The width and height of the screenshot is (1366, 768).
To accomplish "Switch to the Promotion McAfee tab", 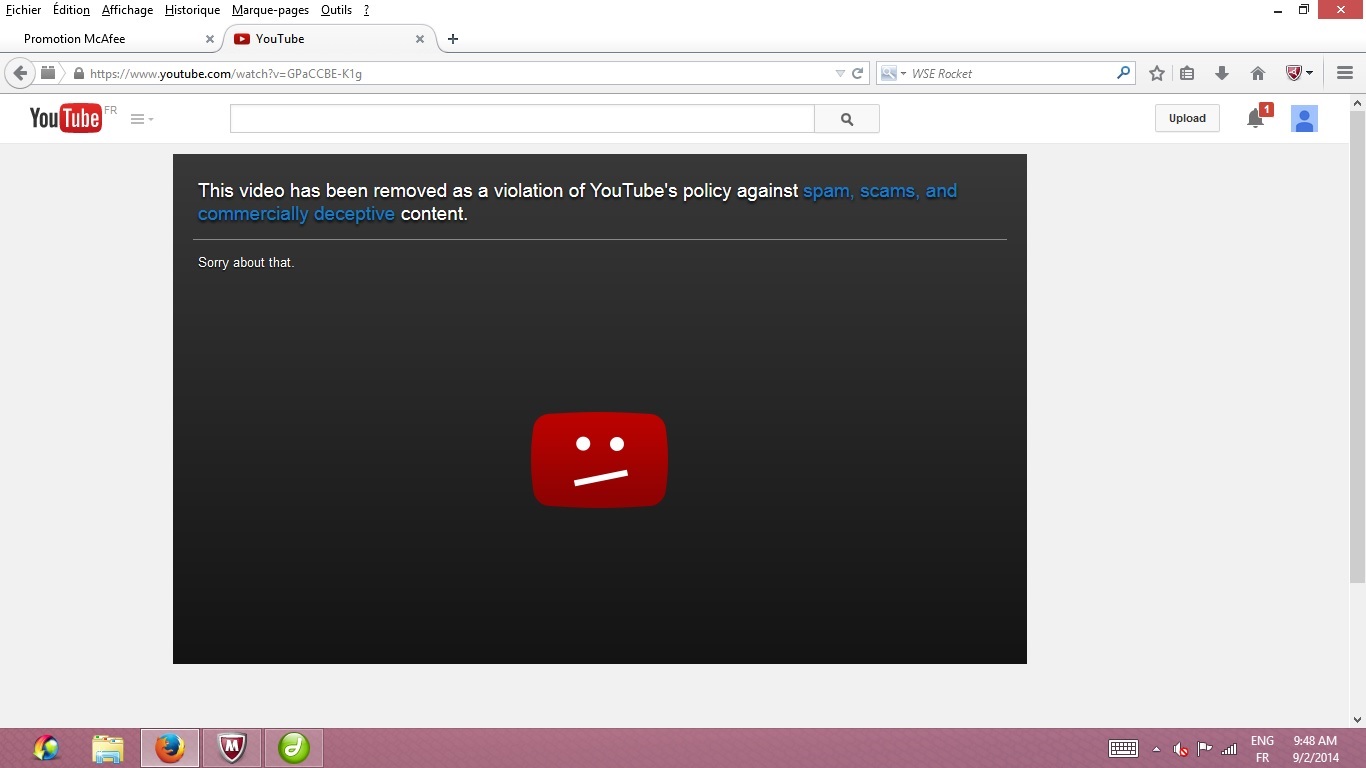I will pos(110,39).
